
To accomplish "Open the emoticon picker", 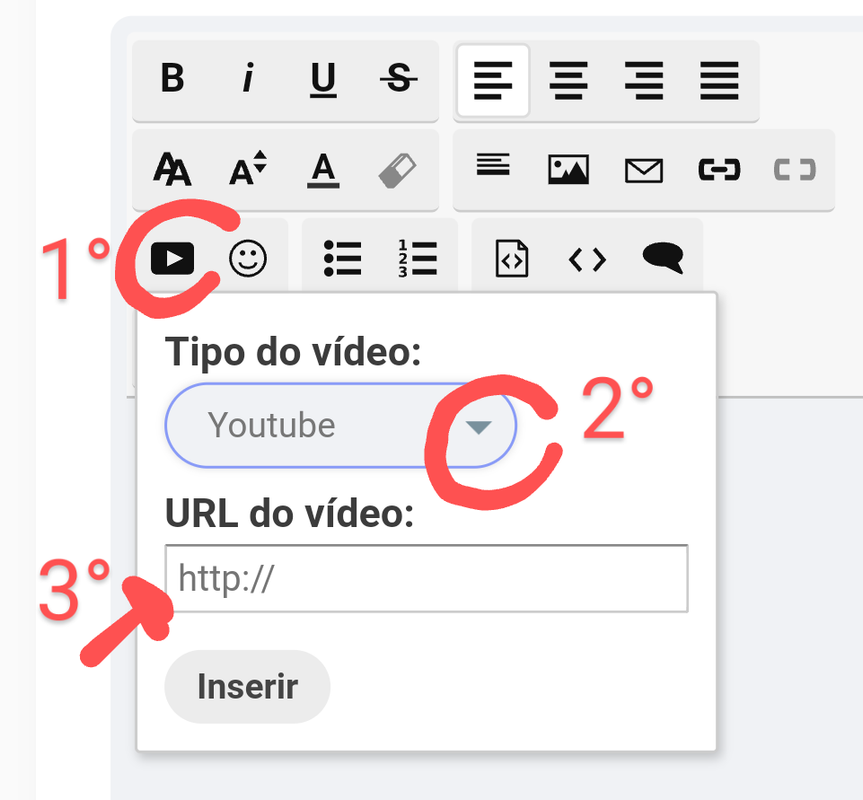I will [248, 258].
